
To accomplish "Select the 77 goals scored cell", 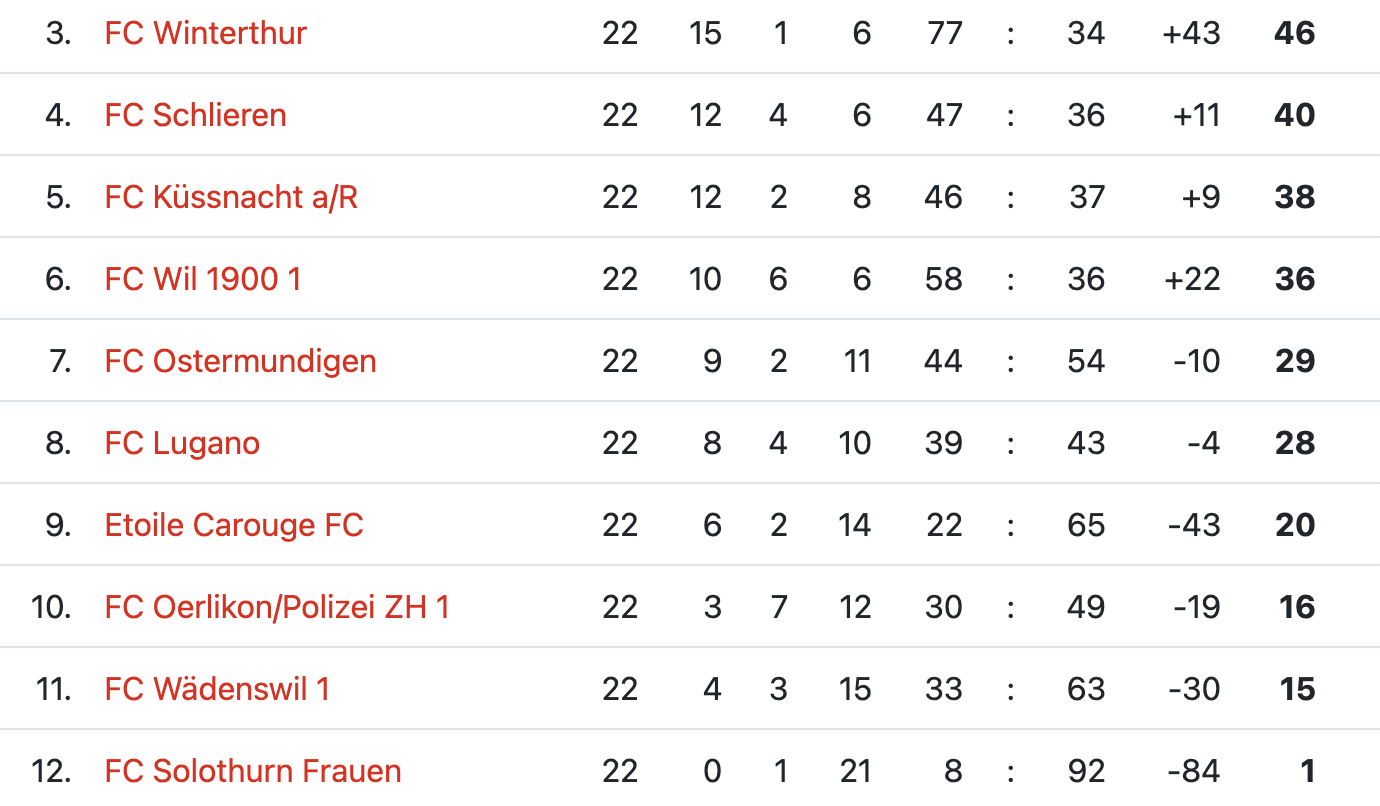I will coord(943,33).
